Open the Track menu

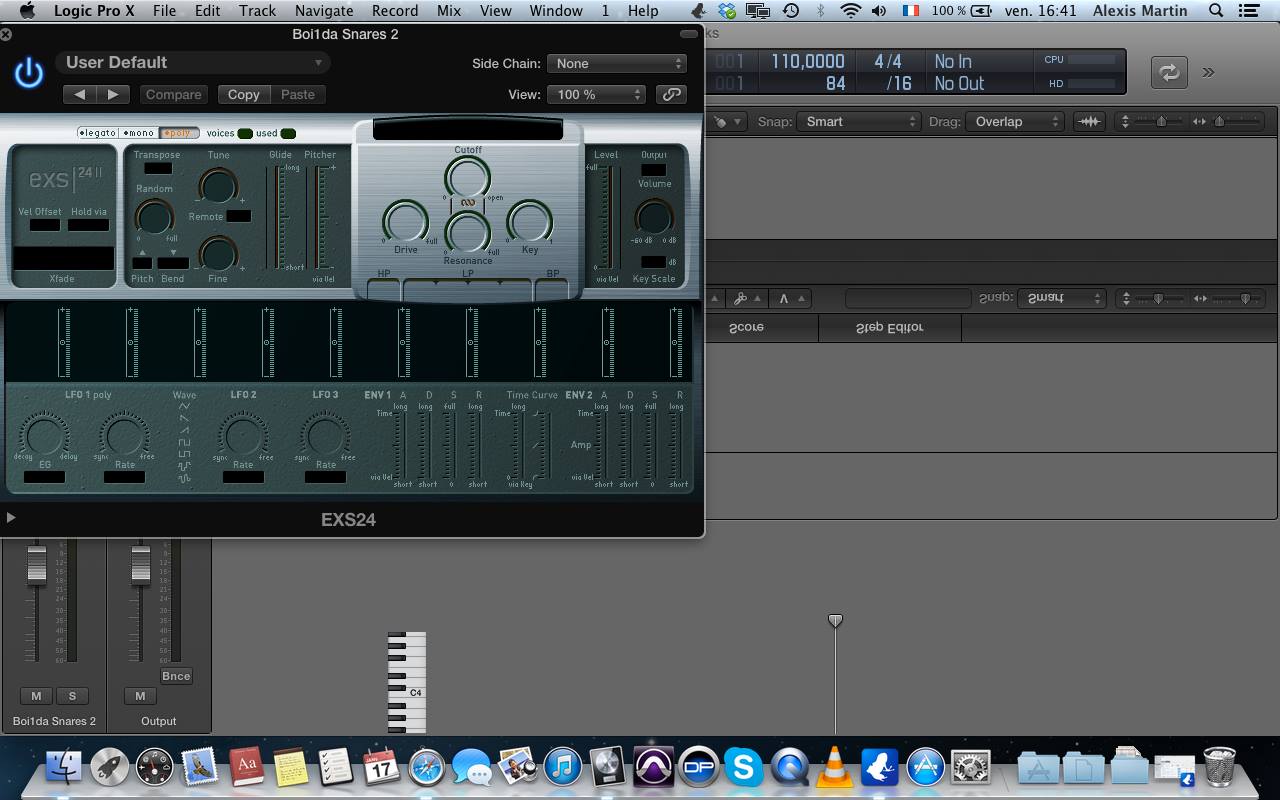click(x=257, y=10)
